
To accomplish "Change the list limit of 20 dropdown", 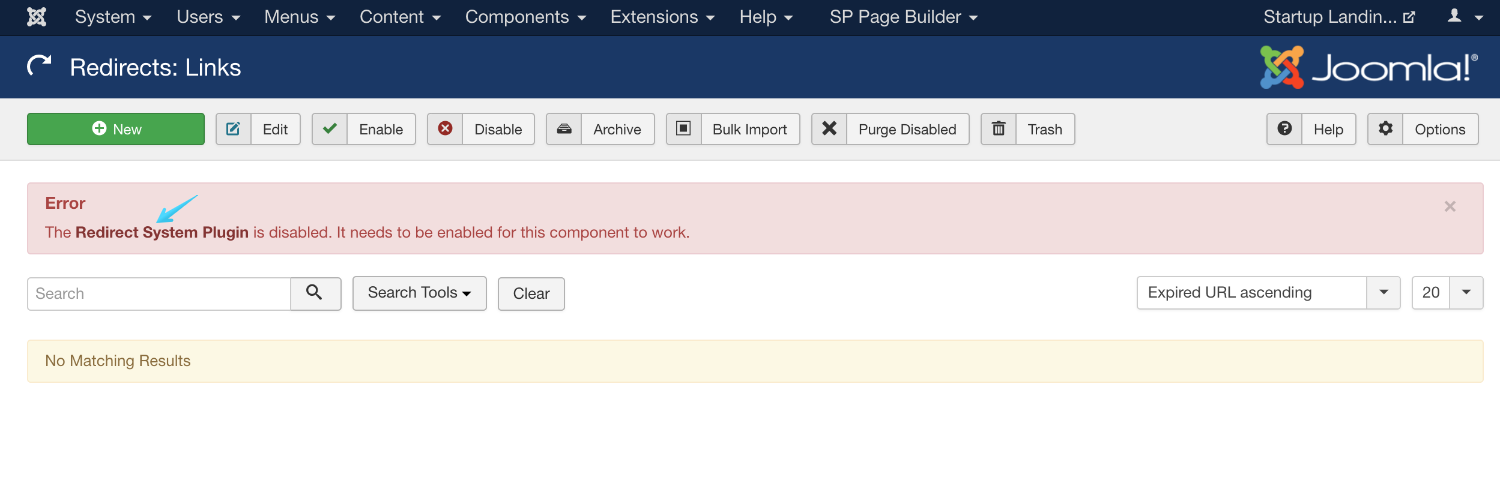I will [1447, 293].
